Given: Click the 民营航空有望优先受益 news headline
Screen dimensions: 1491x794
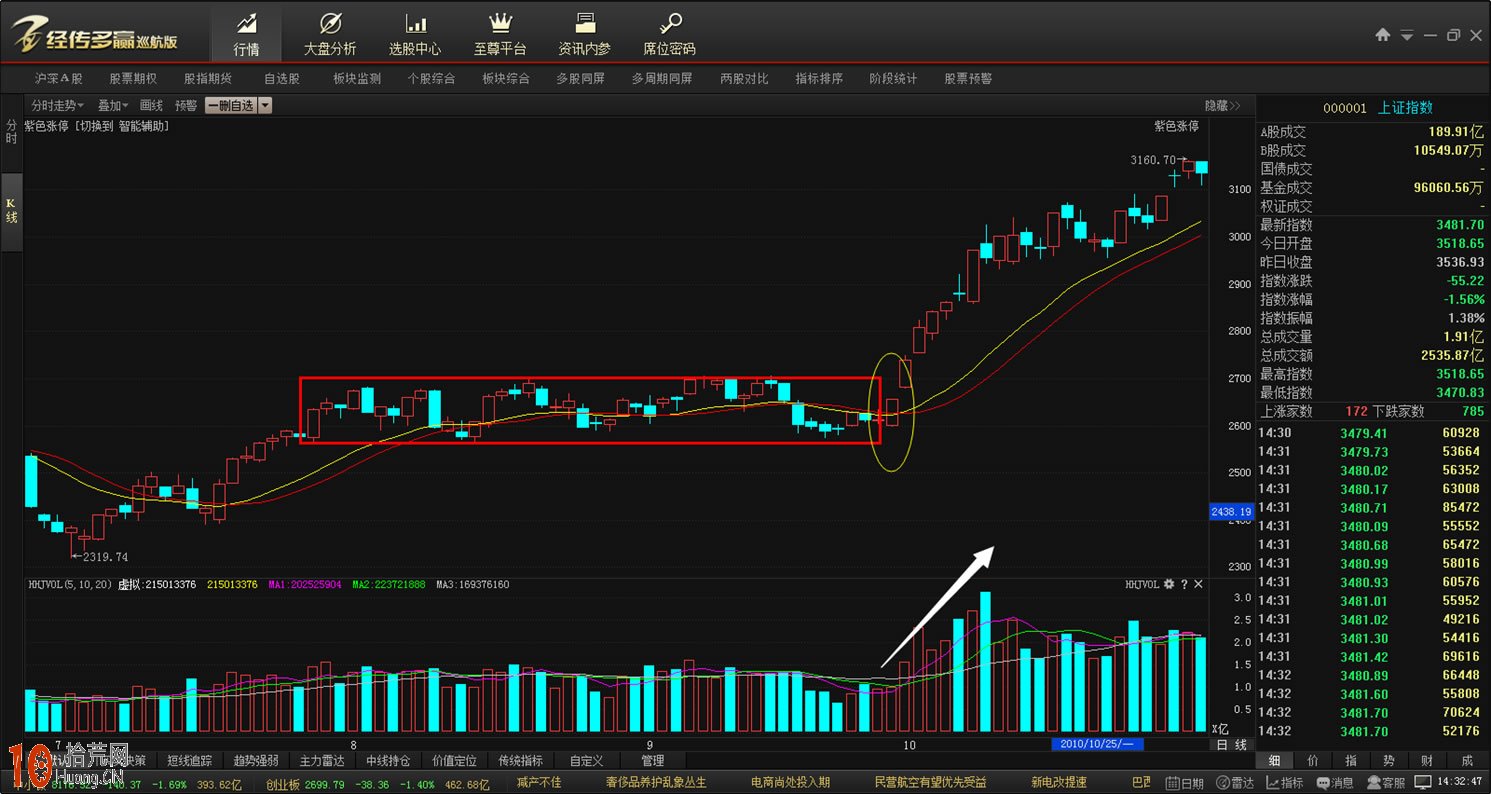Looking at the screenshot, I should click(930, 783).
